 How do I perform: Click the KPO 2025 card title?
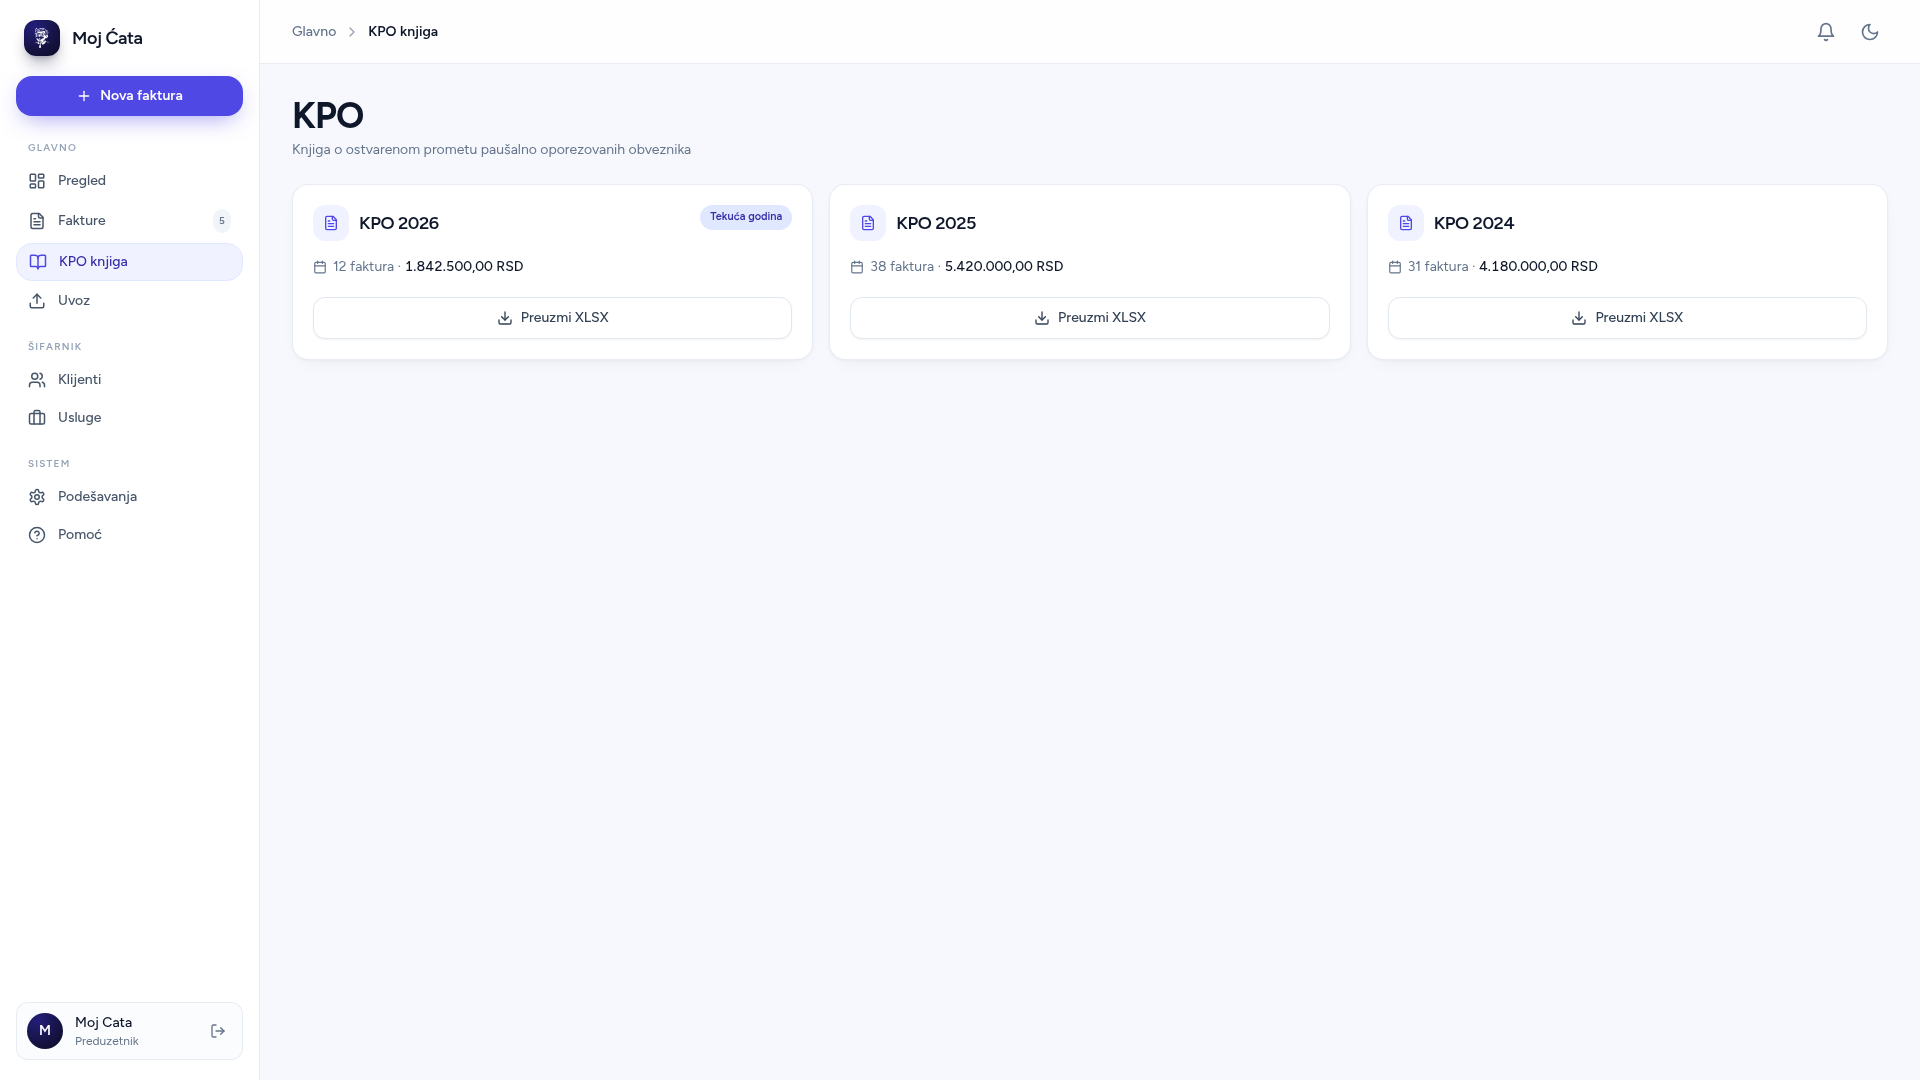click(936, 223)
